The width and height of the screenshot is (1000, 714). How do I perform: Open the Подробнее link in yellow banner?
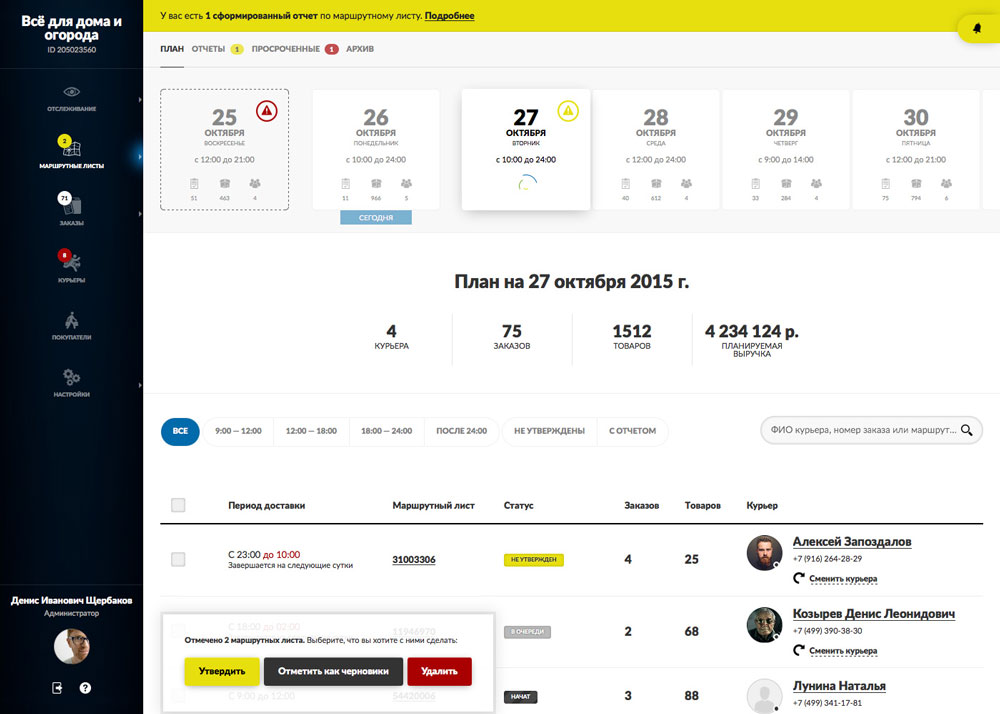[450, 16]
